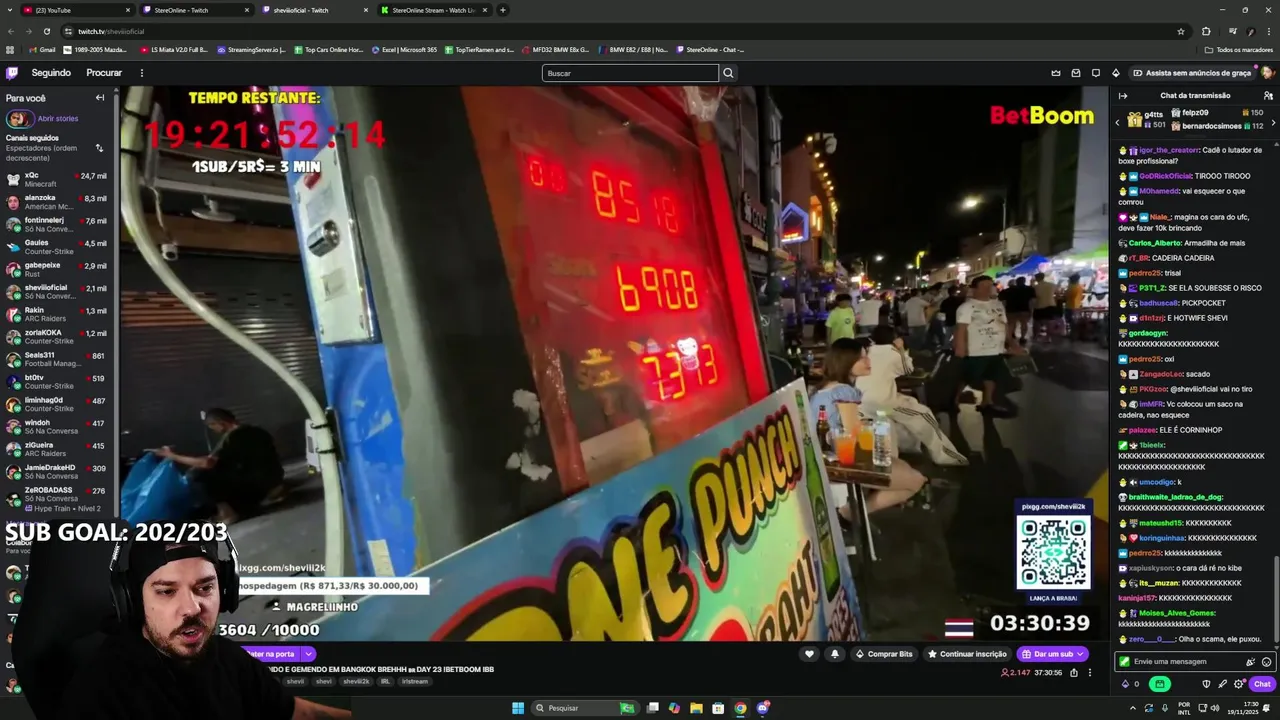Open zorlaKOKA channel in the sidebar
1280x720 pixels.
pos(58,337)
